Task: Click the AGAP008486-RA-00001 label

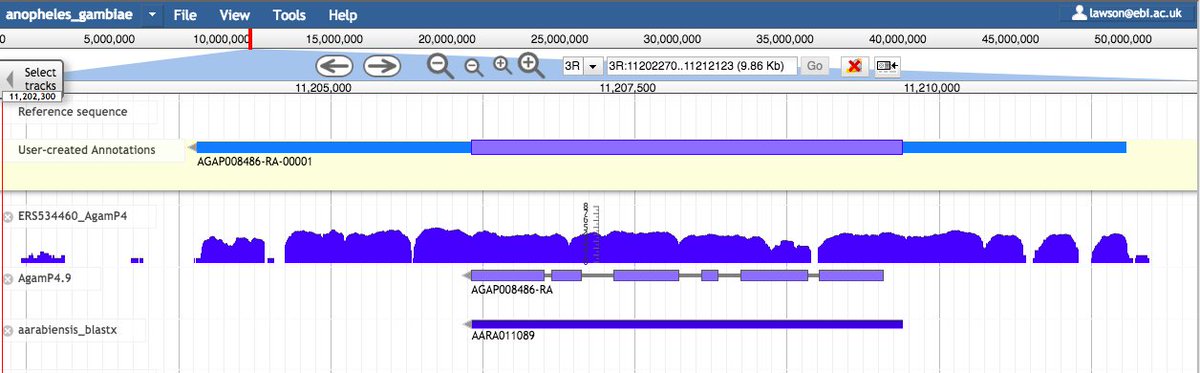Action: coord(255,162)
